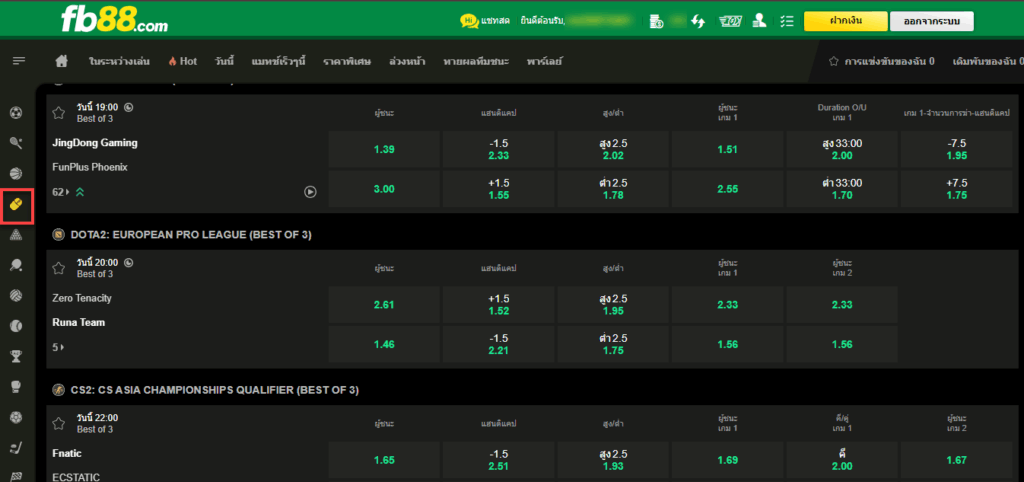Play live stream for JingDong Gaming match

[x=310, y=192]
